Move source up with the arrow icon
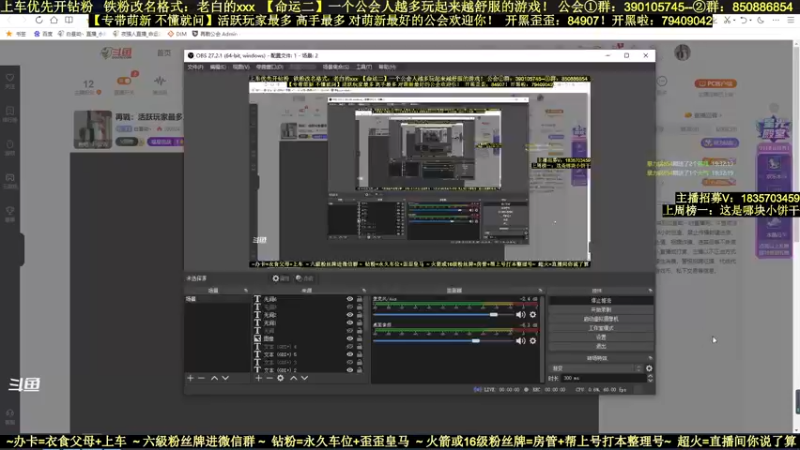Viewport: 800px width, 450px height. click(x=293, y=378)
